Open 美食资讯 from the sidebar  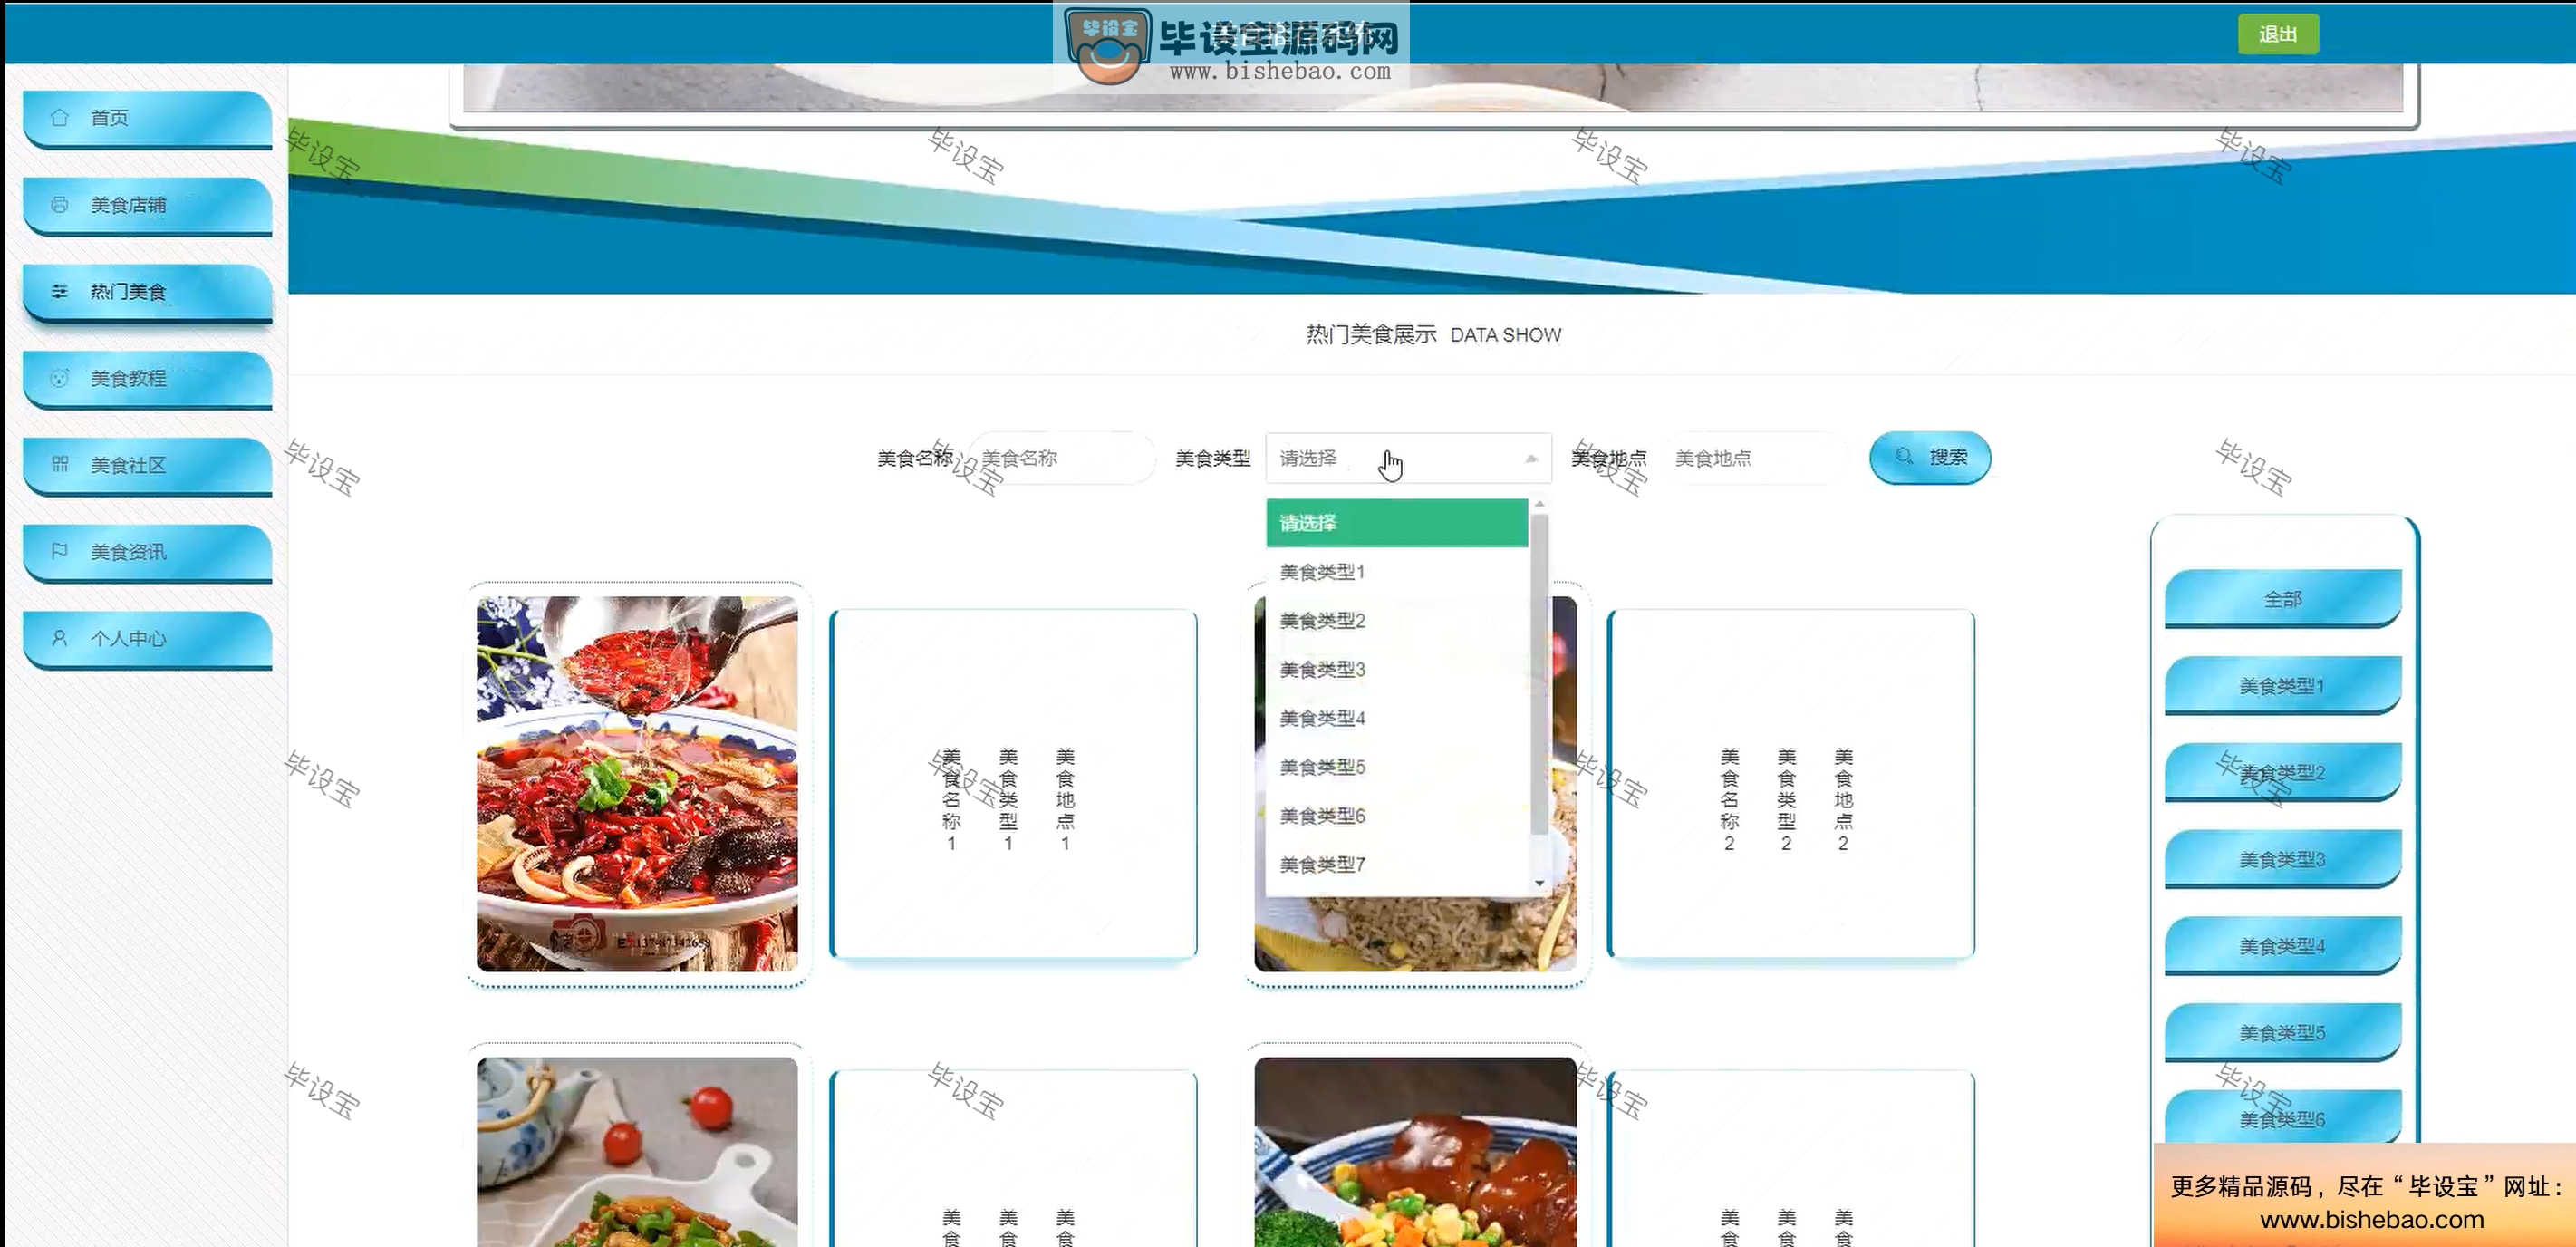click(x=147, y=552)
